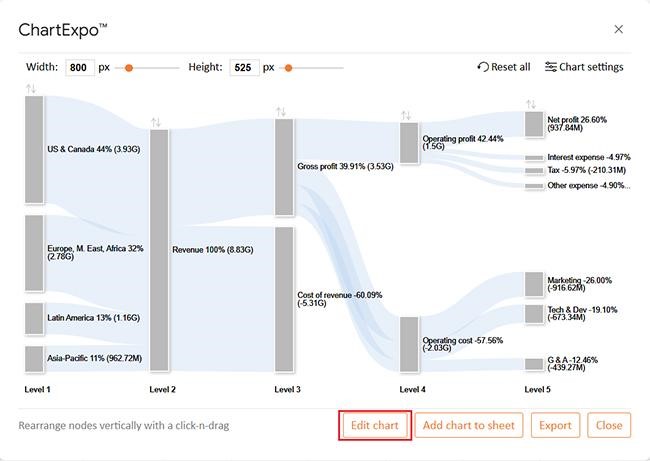Reset all chart changes

(504, 67)
